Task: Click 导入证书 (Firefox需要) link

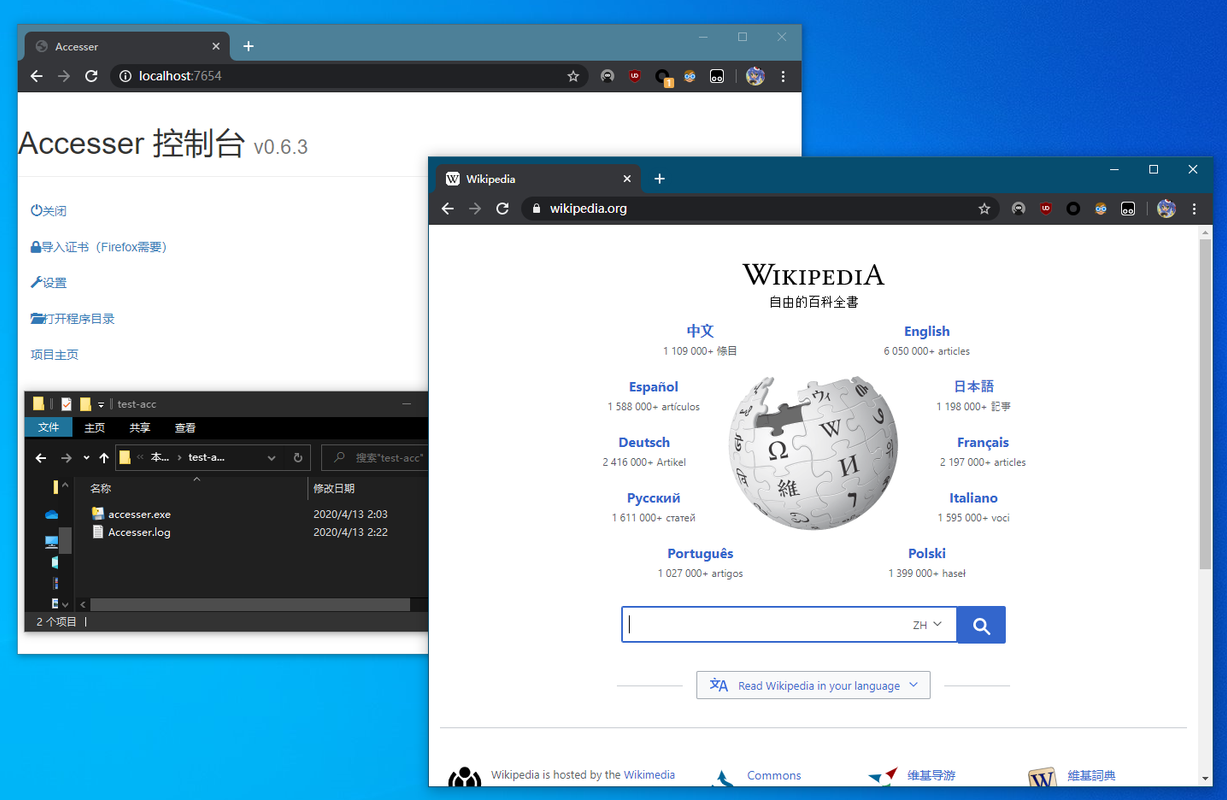Action: [98, 247]
